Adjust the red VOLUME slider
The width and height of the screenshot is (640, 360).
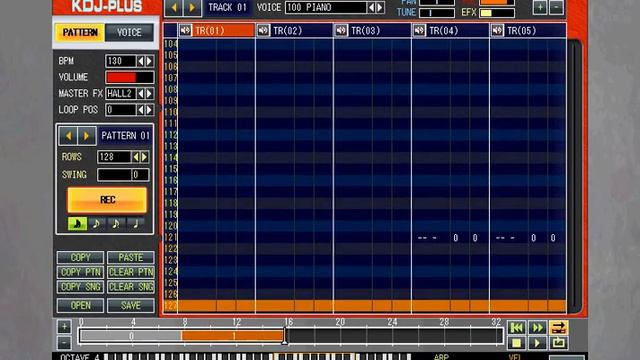click(x=130, y=77)
